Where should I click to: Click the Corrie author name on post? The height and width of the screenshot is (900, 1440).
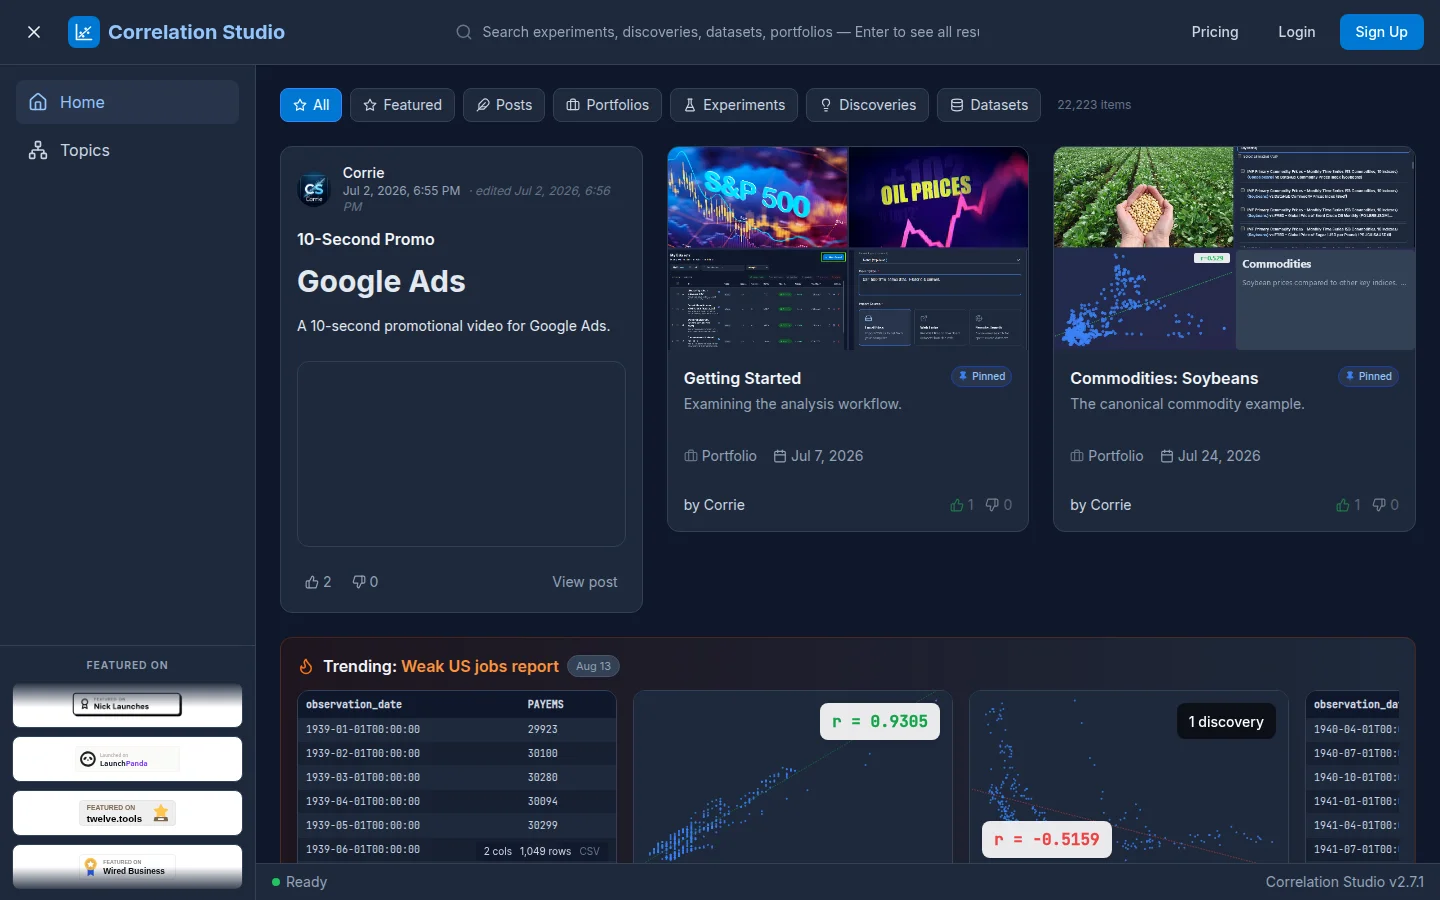click(363, 173)
